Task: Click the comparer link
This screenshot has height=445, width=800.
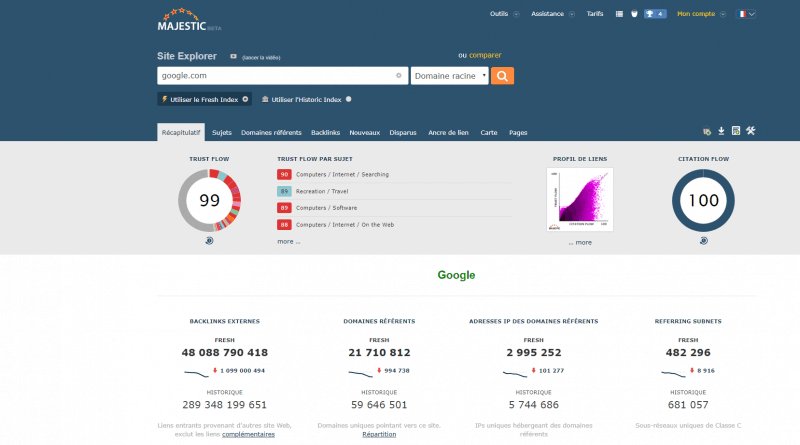Action: [x=485, y=55]
